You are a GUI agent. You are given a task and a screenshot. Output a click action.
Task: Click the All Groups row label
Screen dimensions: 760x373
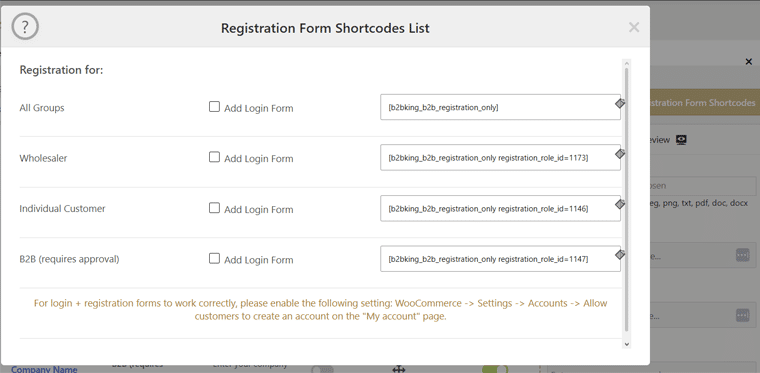(x=42, y=108)
